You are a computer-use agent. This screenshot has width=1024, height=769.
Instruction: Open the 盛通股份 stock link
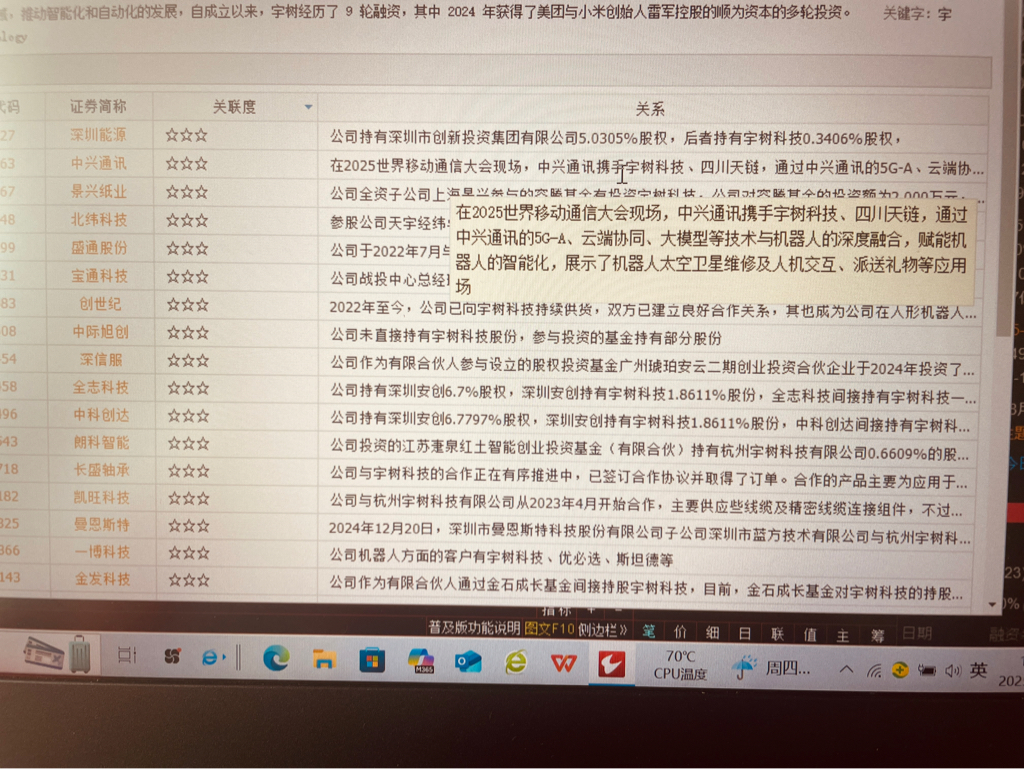click(99, 247)
